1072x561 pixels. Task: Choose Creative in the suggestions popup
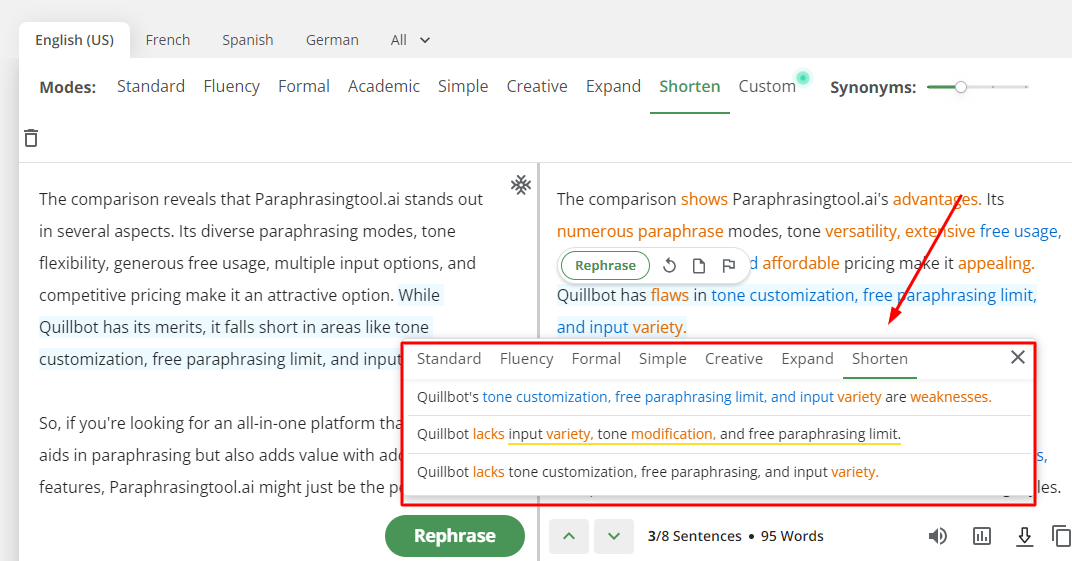pyautogui.click(x=734, y=359)
